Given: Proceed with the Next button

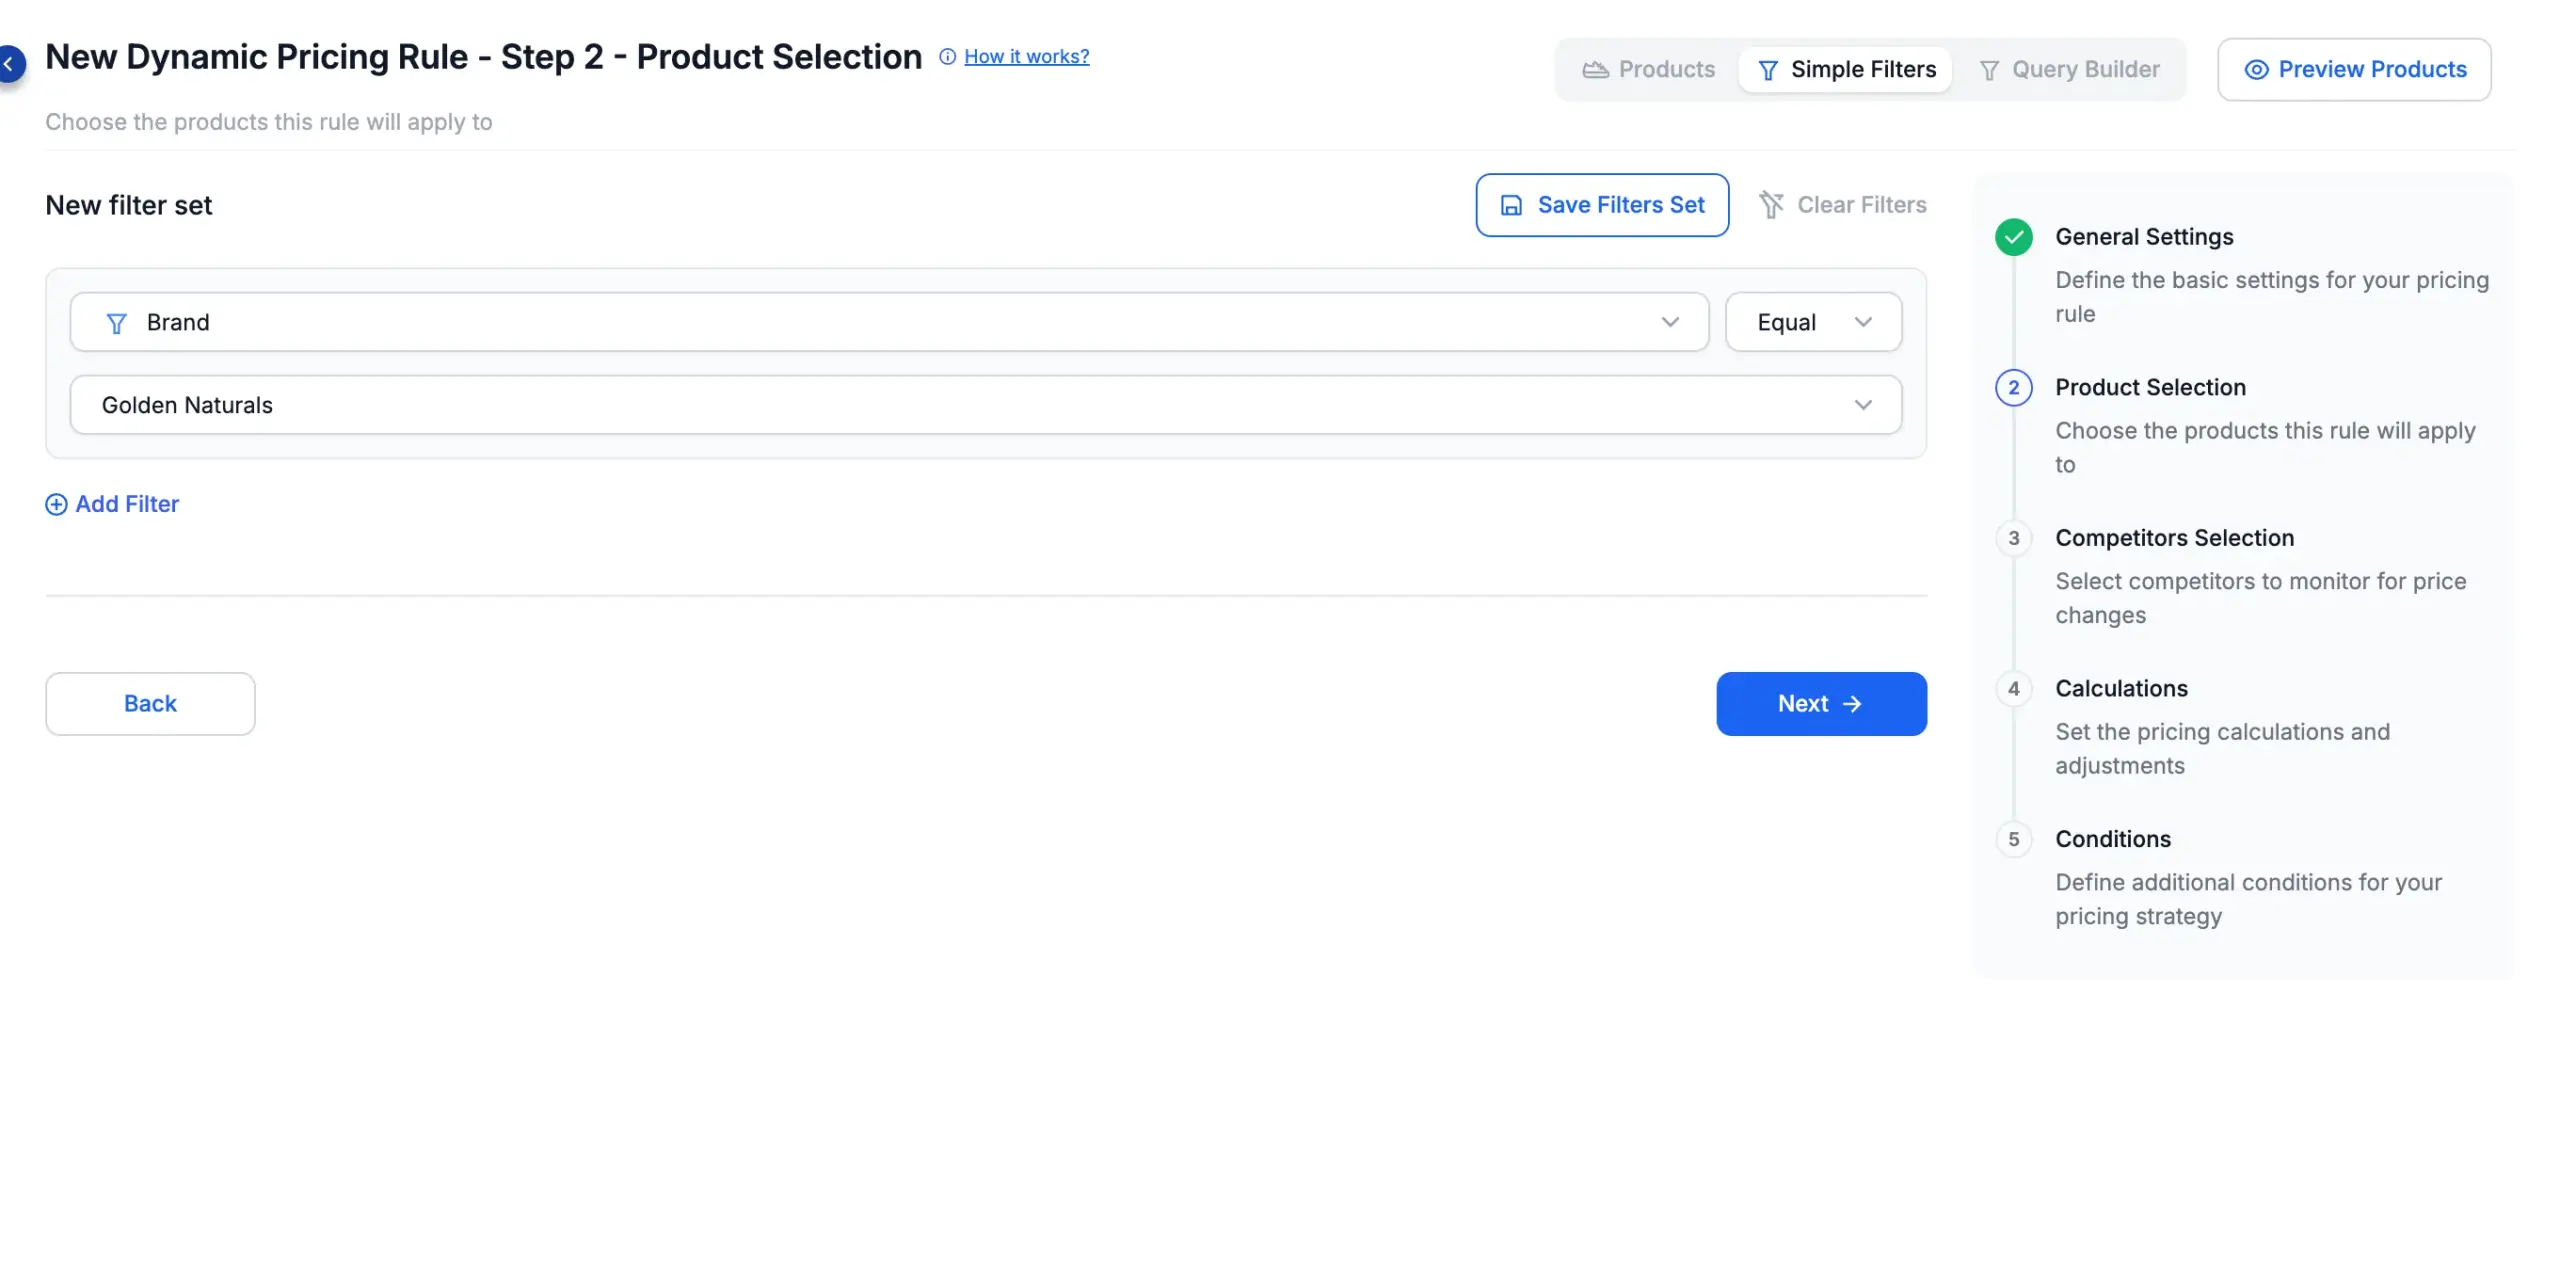Looking at the screenshot, I should [x=1821, y=704].
